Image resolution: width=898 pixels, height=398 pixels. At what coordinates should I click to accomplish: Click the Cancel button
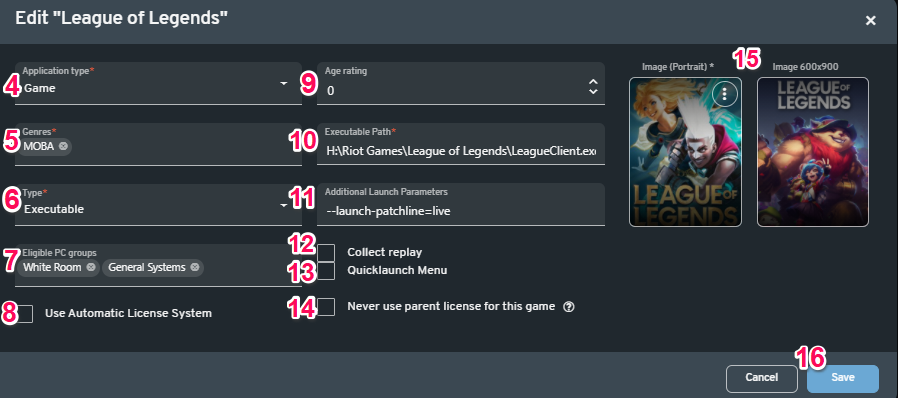[x=762, y=378]
